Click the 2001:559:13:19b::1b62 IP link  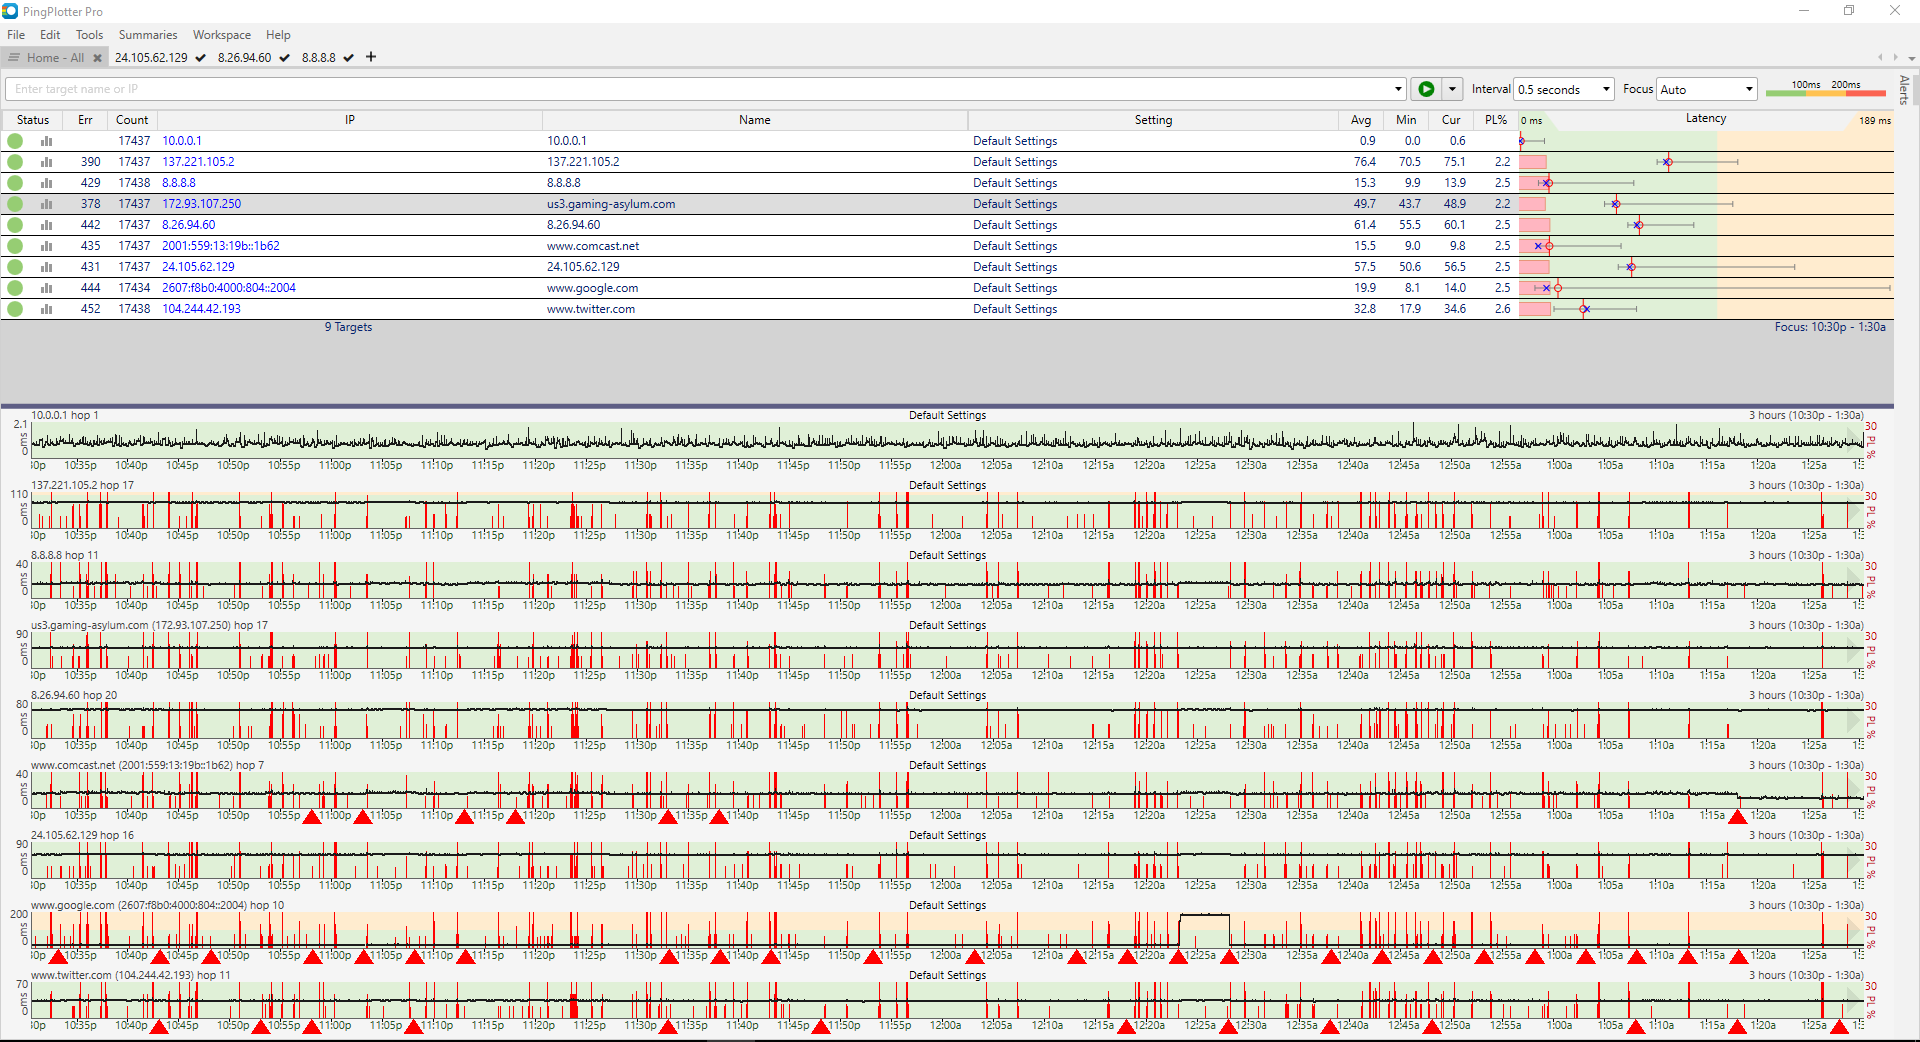coord(221,246)
